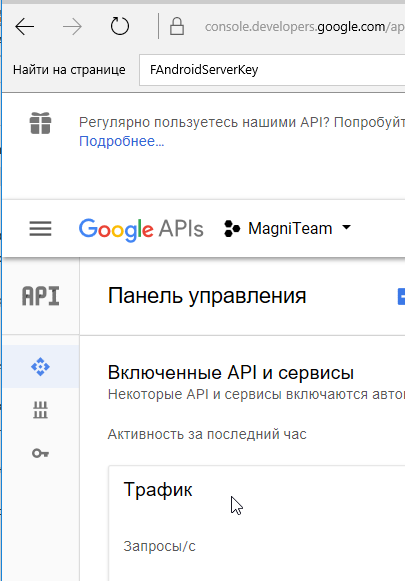Focus the find-on-page field containing FAndroidServerKey
This screenshot has width=405, height=581.
272,70
